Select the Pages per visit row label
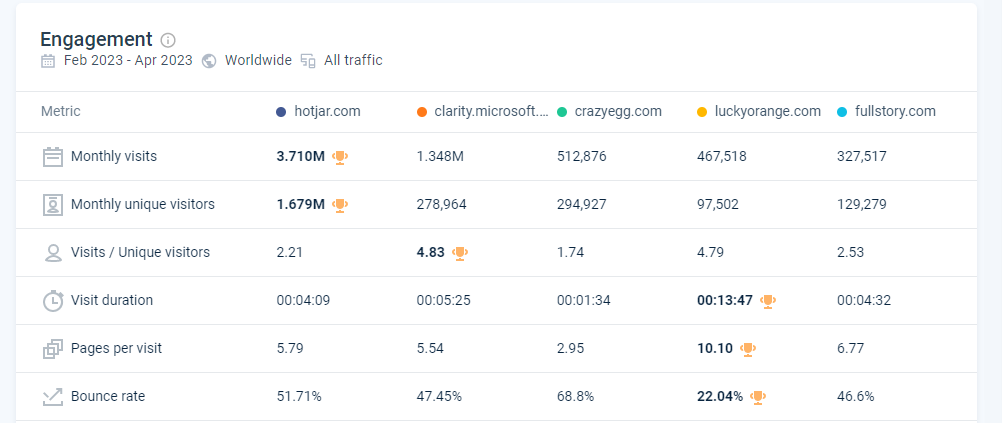The width and height of the screenshot is (1002, 423). [x=116, y=348]
